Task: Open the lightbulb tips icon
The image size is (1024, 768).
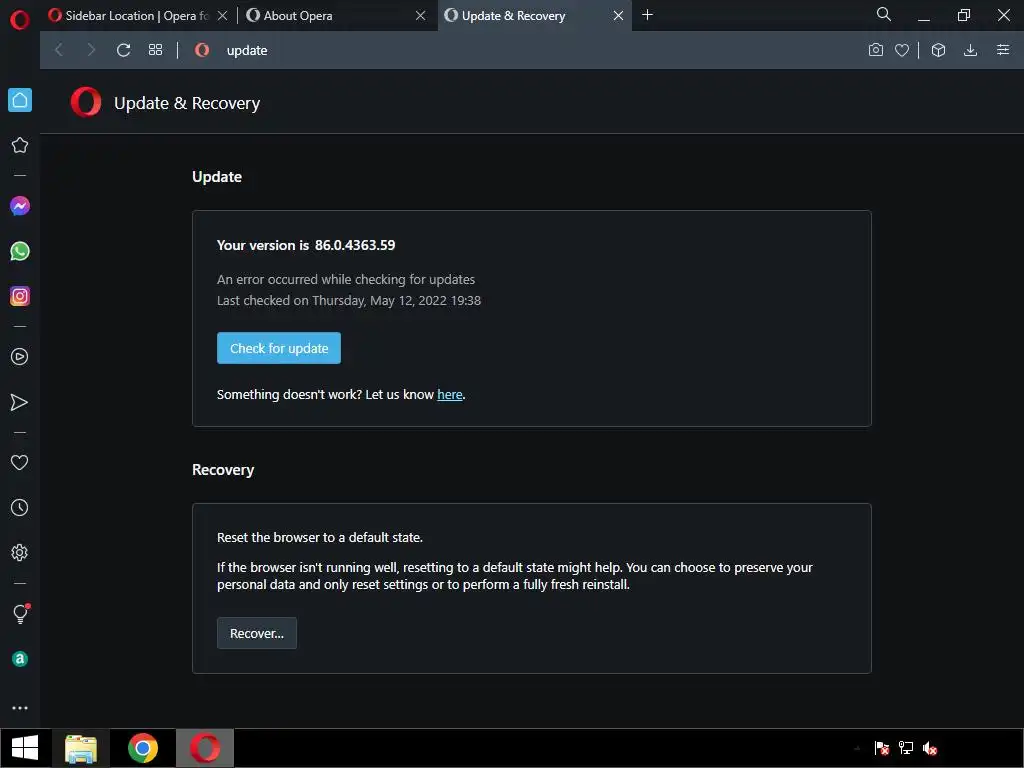Action: click(x=21, y=613)
